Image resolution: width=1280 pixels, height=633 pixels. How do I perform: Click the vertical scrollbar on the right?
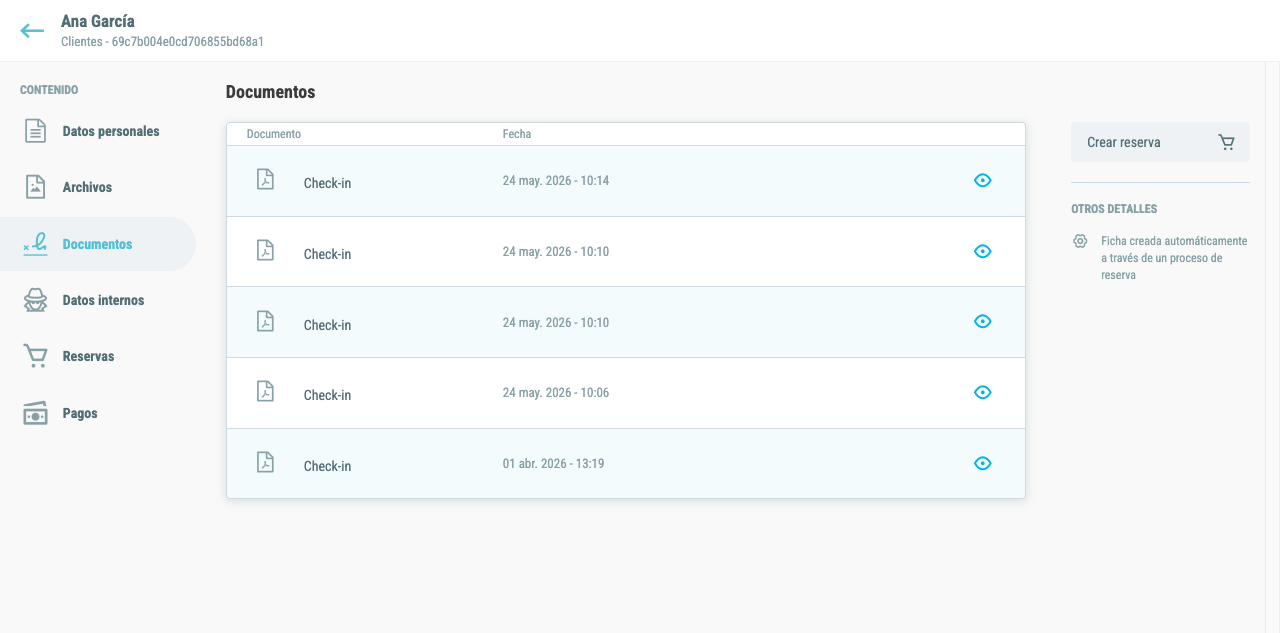[1273, 347]
